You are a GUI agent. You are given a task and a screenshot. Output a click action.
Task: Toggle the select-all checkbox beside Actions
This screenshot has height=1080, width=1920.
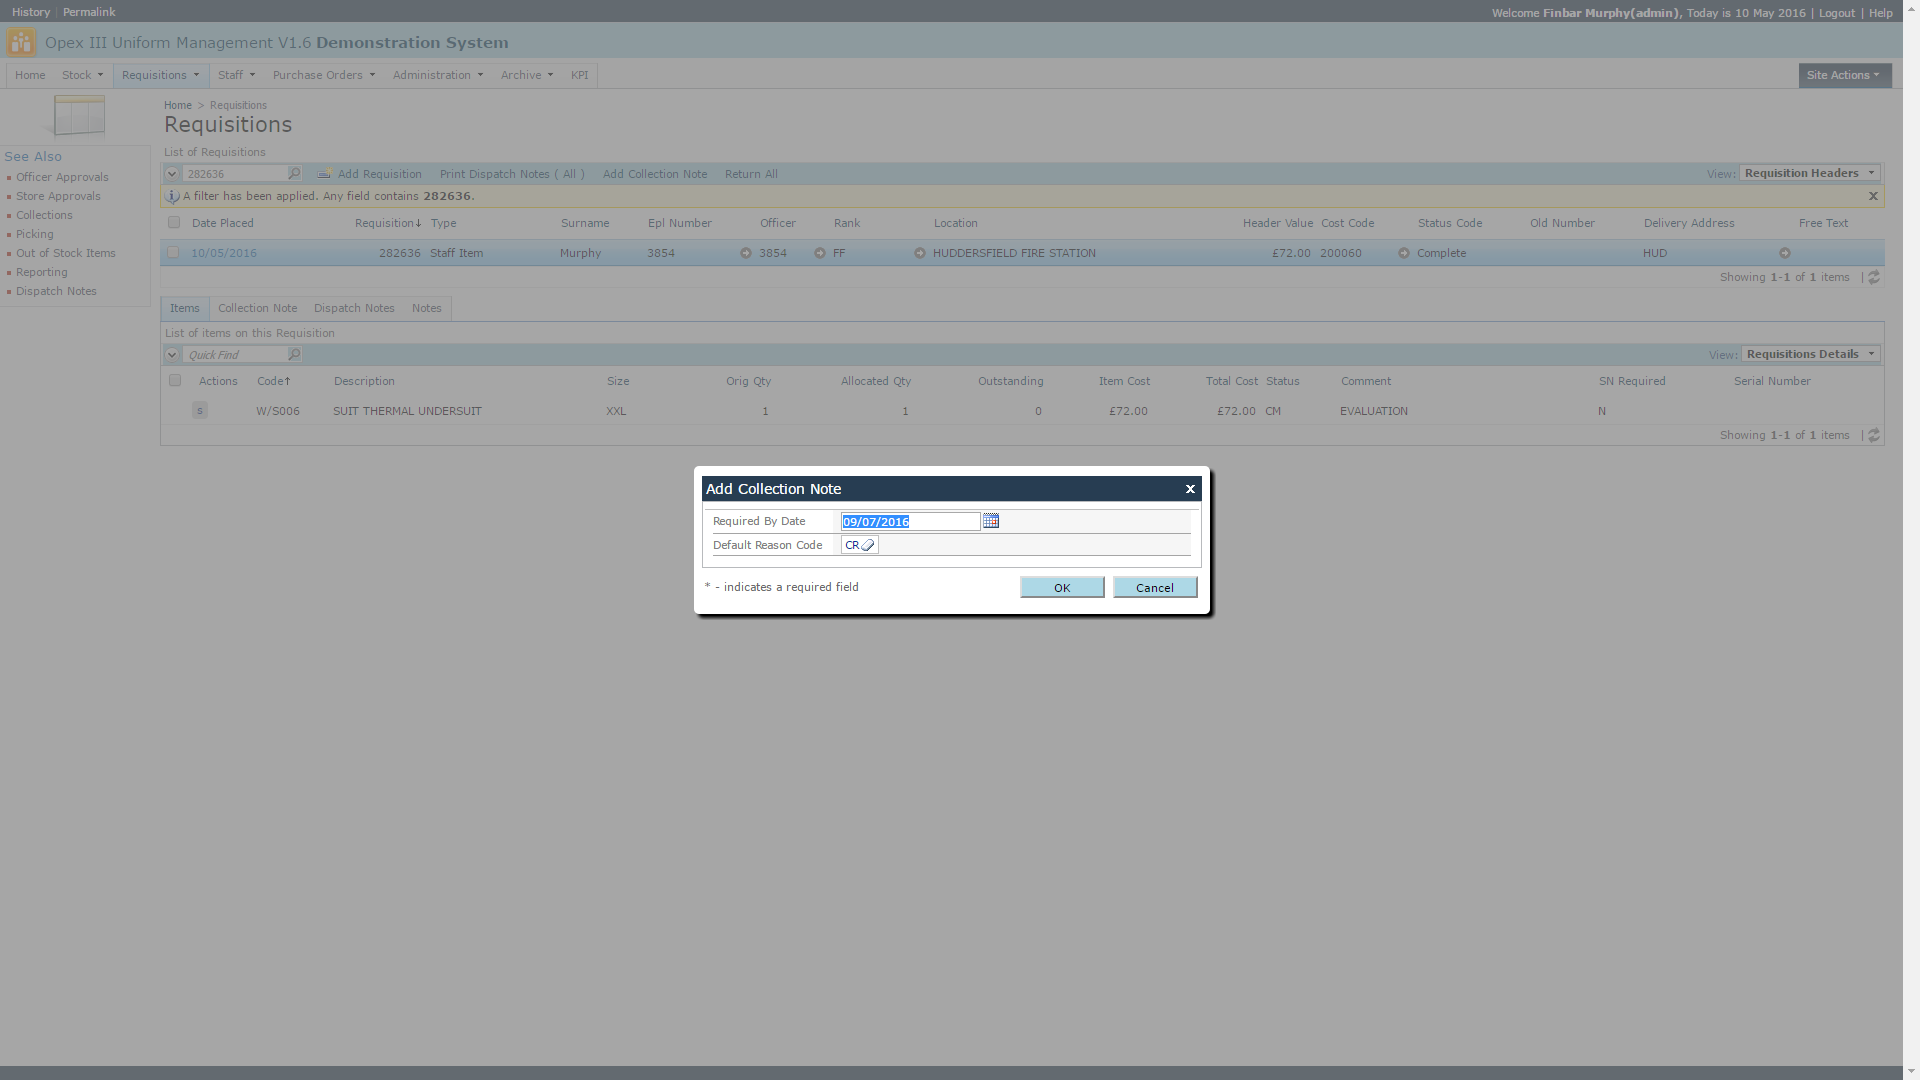click(175, 381)
